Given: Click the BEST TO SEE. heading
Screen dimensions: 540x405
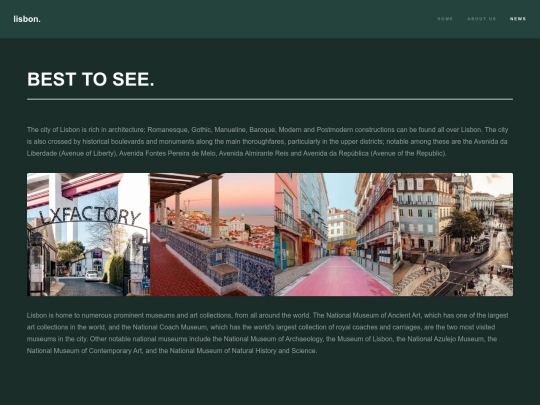Looking at the screenshot, I should [91, 79].
